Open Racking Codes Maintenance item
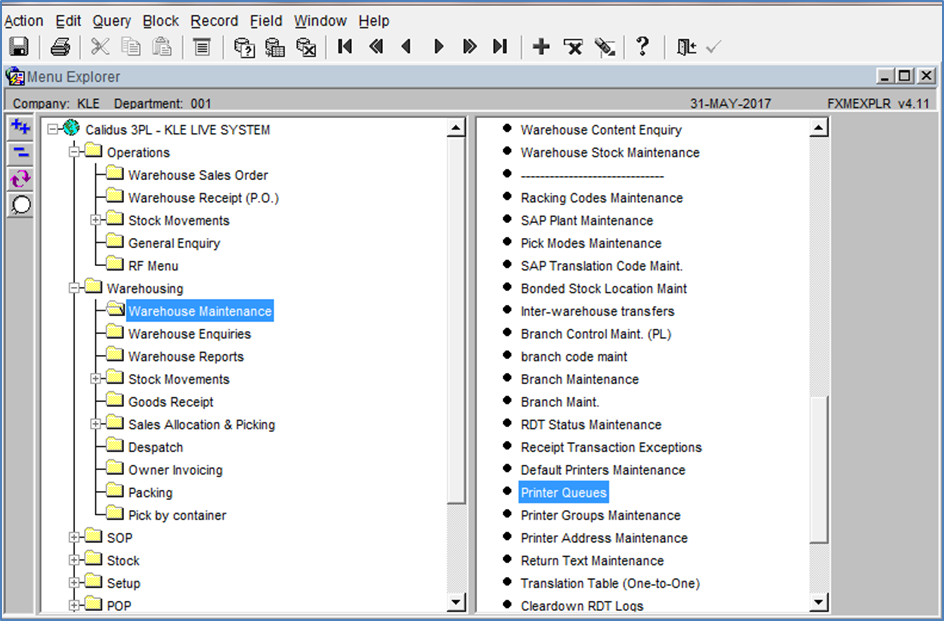 coord(601,198)
